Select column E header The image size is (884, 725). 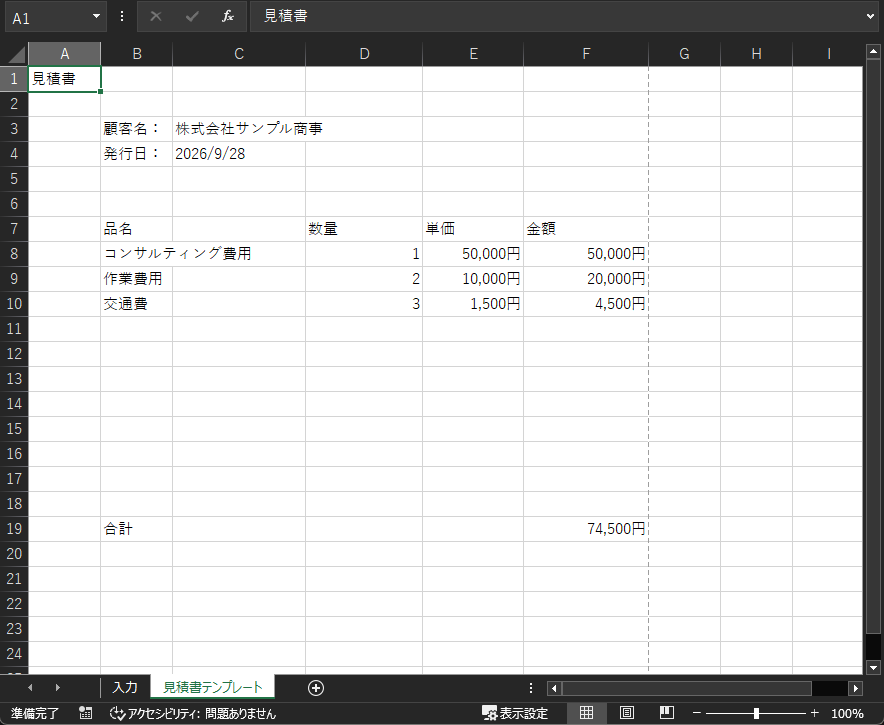(473, 54)
